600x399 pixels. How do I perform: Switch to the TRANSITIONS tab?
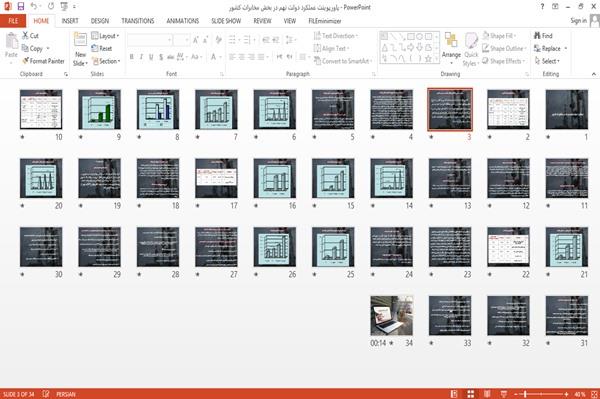[x=138, y=21]
